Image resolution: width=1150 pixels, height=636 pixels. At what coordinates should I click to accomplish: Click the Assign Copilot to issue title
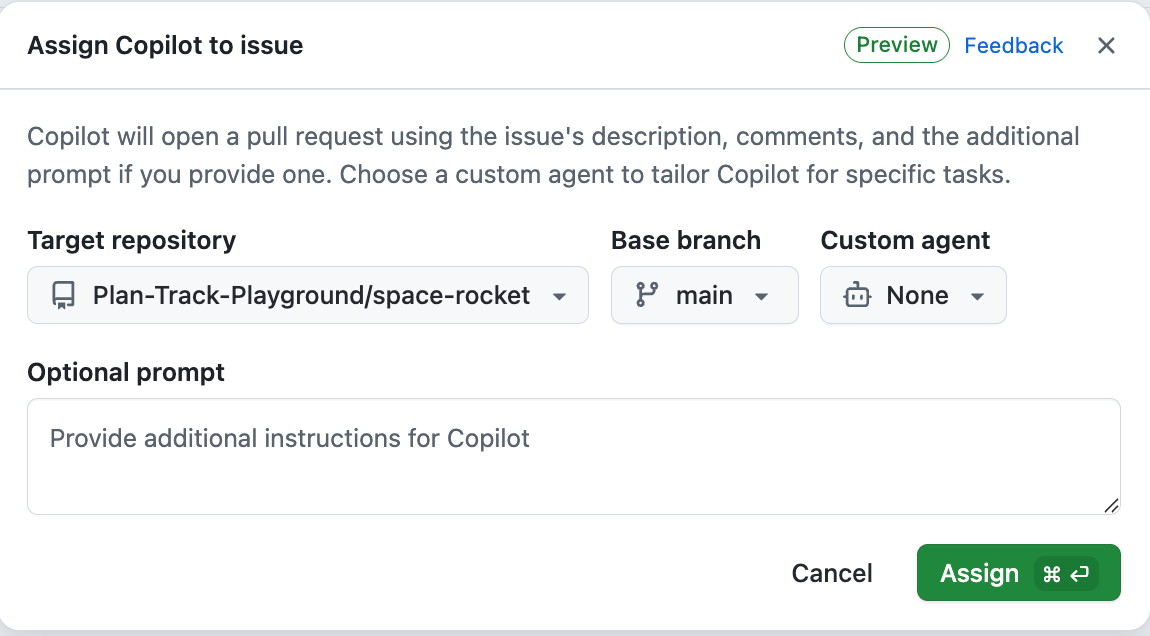click(x=164, y=45)
